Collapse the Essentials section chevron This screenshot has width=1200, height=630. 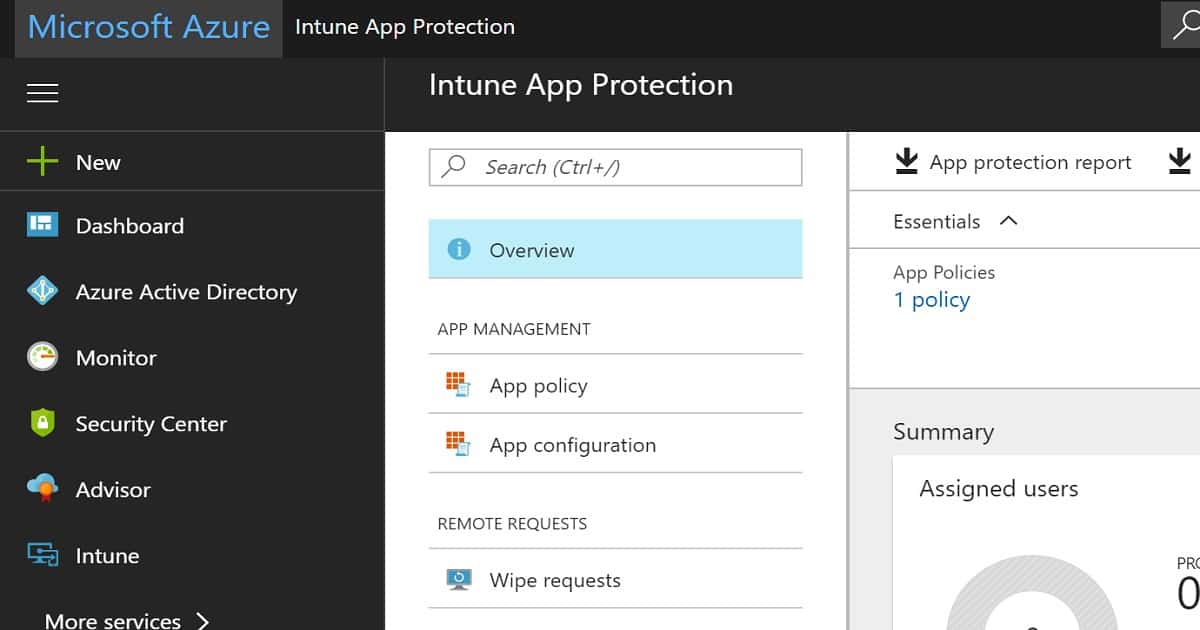coord(1008,221)
